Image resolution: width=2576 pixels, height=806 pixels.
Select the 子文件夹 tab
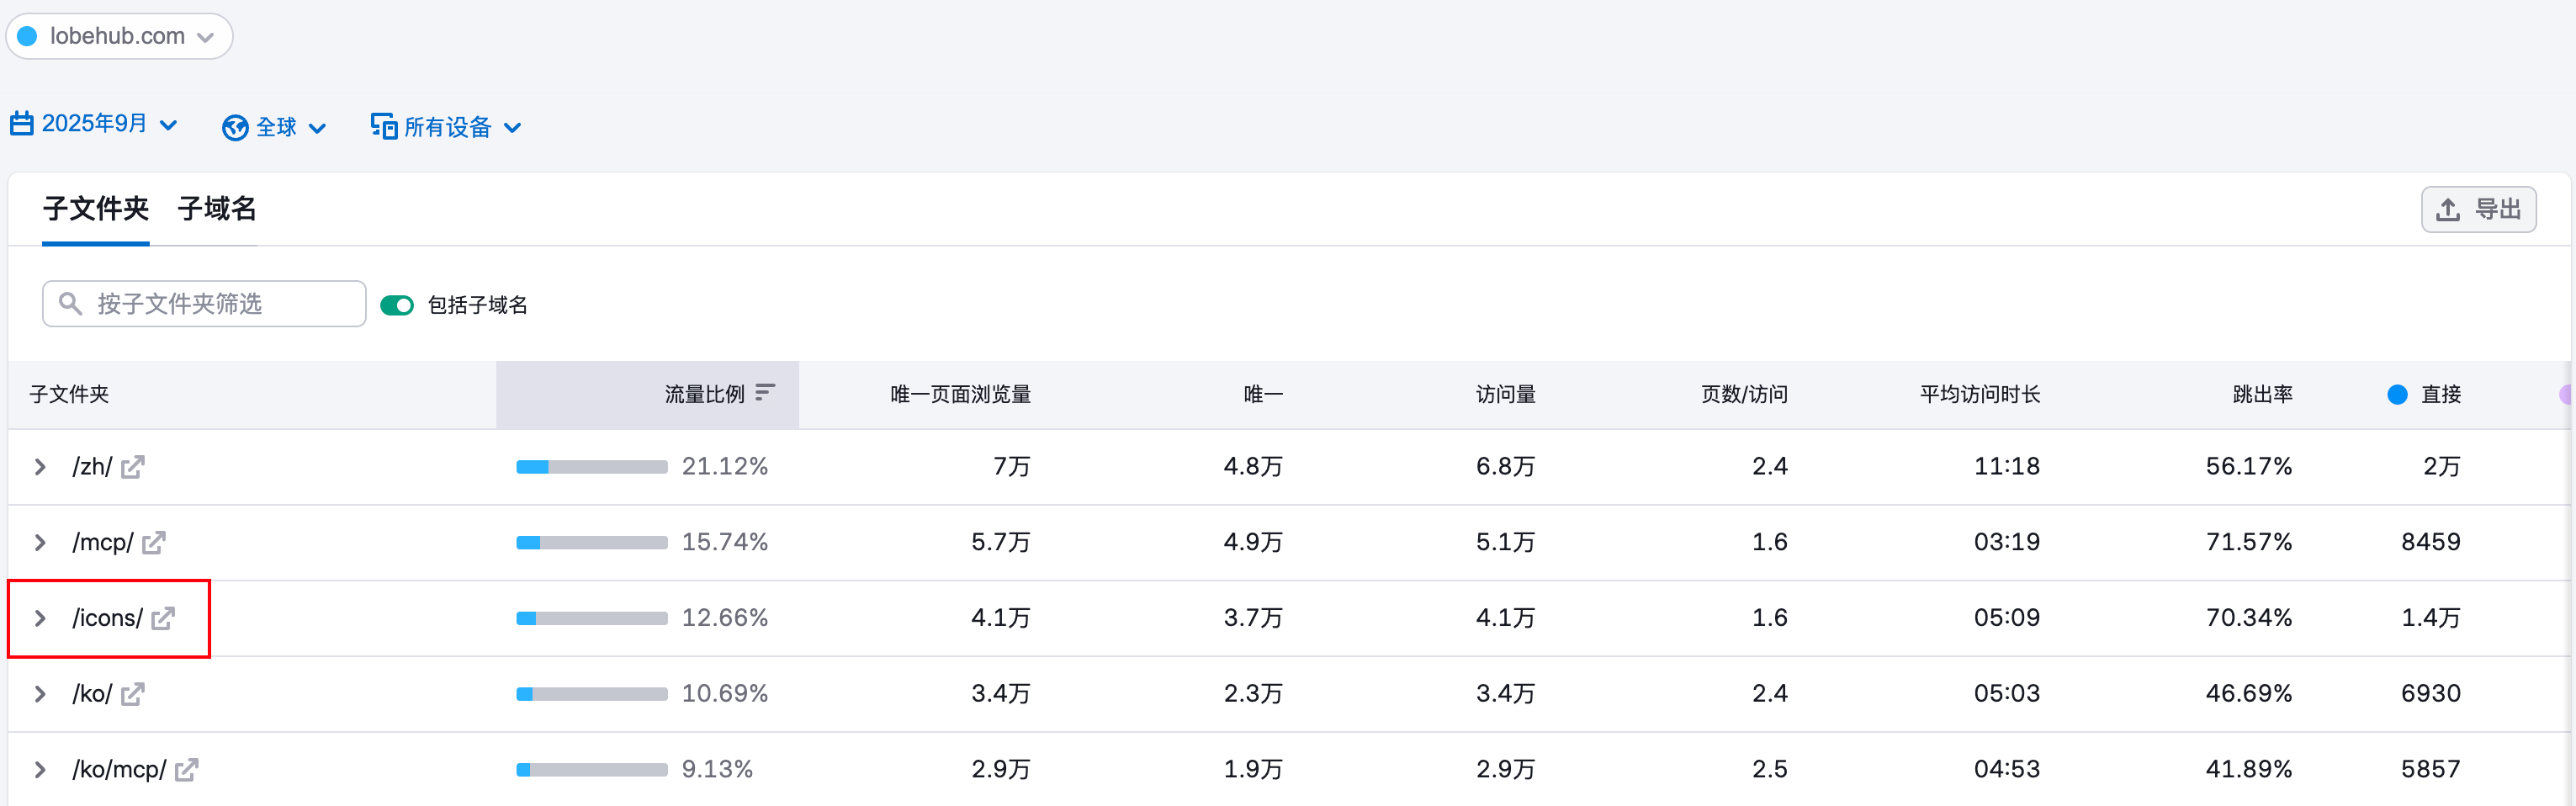click(x=96, y=209)
